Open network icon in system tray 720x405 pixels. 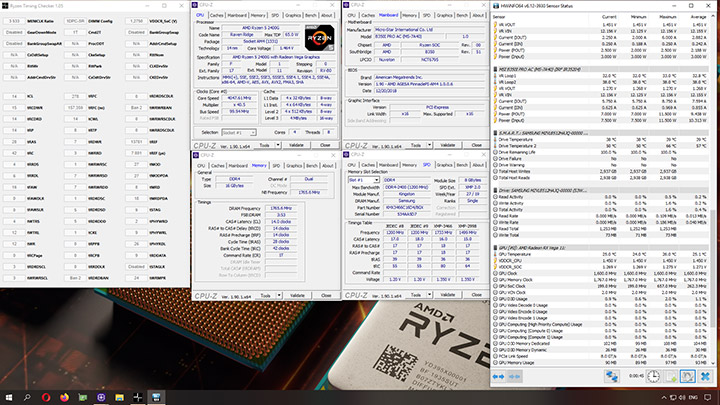coord(673,398)
